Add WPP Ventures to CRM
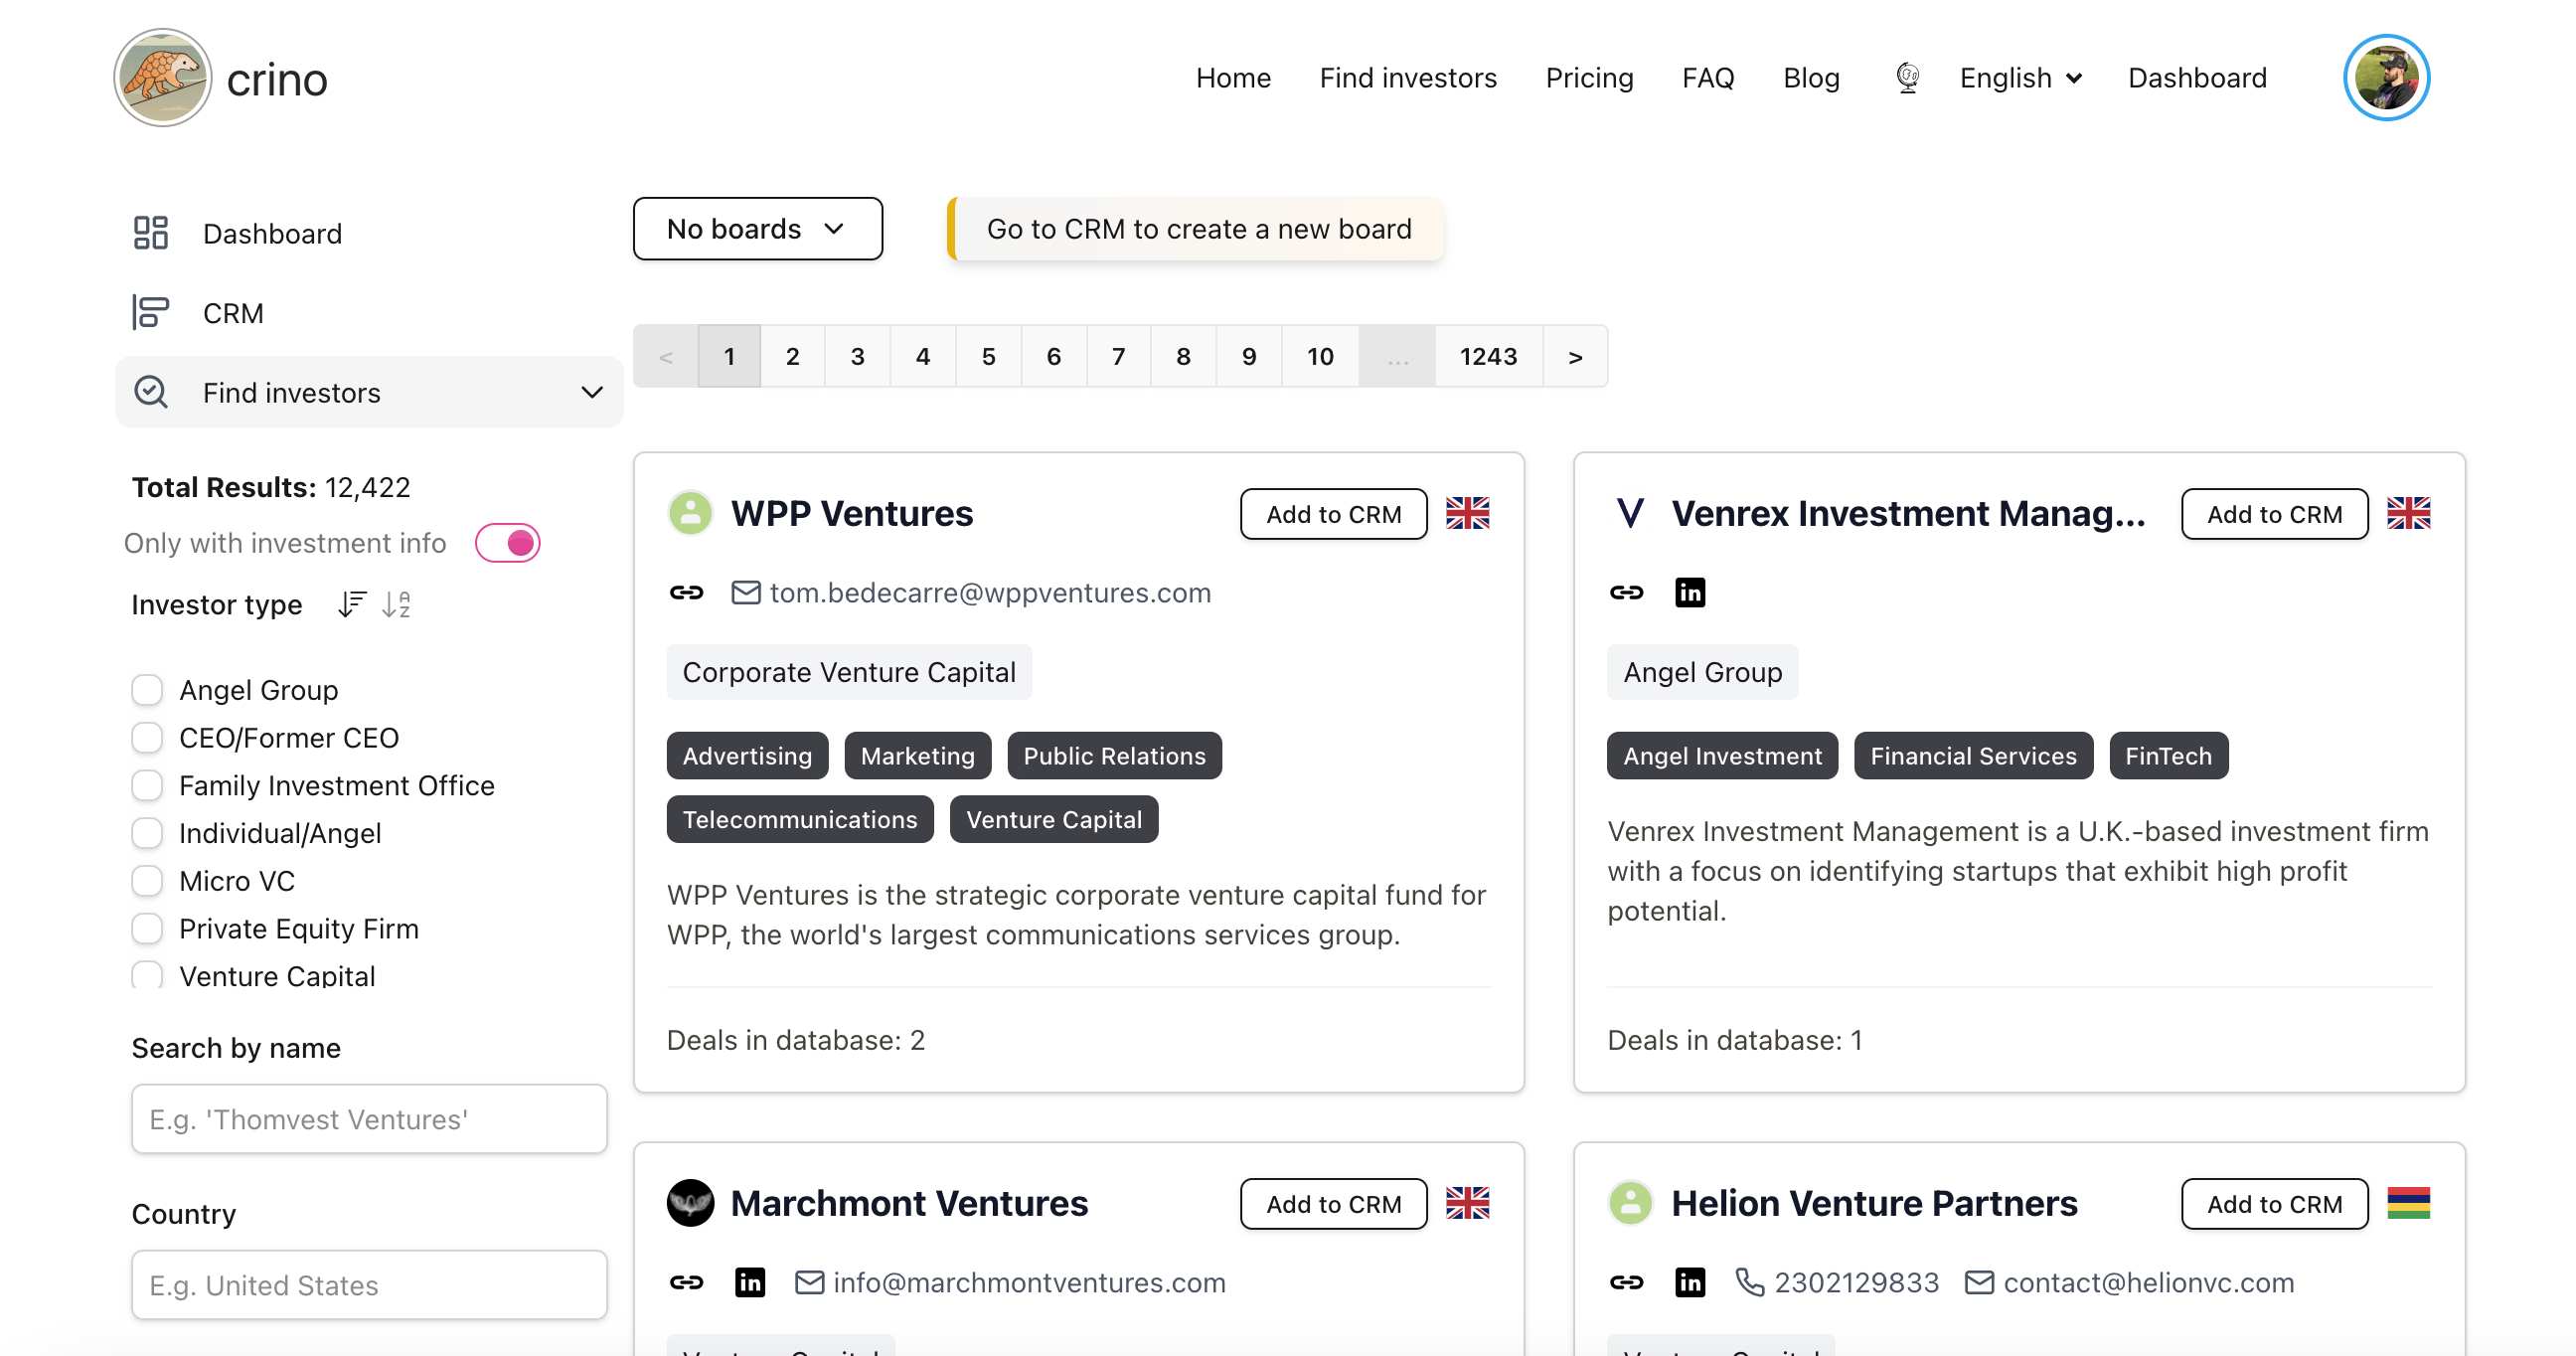The image size is (2576, 1356). click(1333, 514)
